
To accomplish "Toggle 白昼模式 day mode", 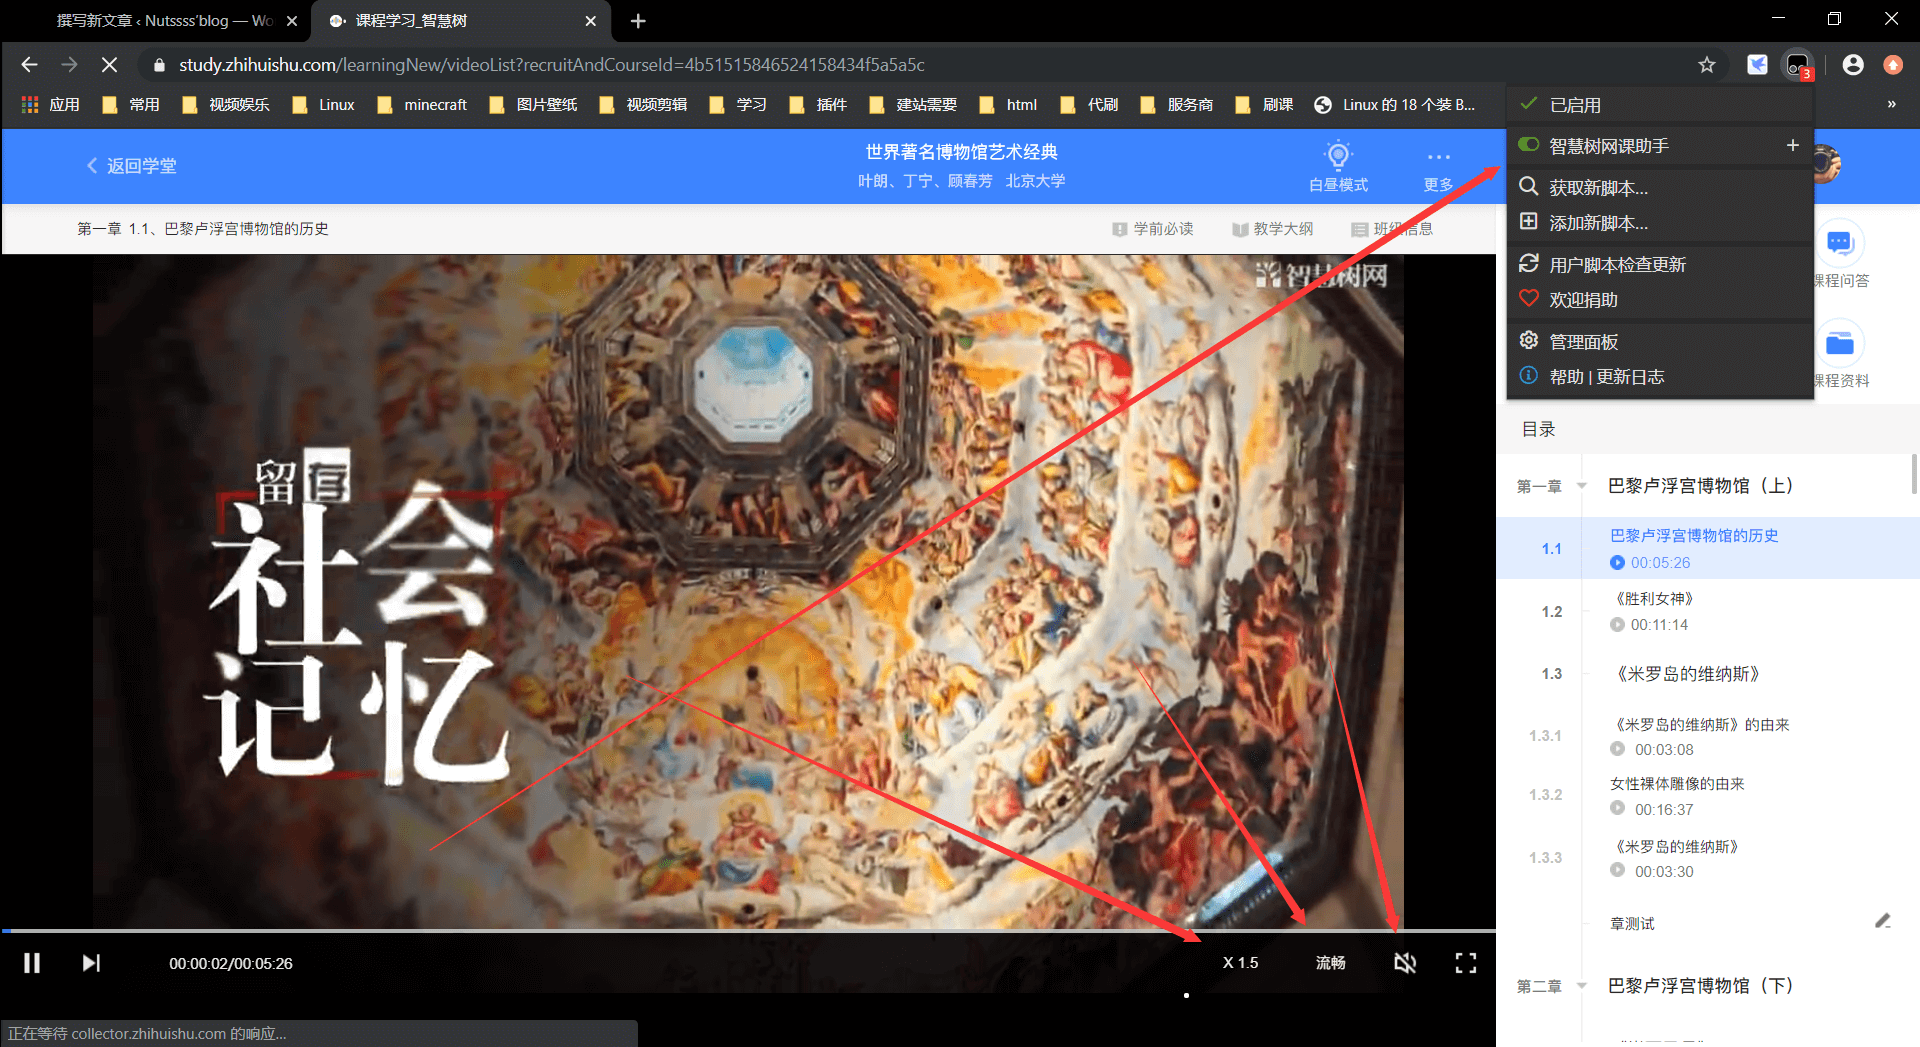I will click(x=1338, y=167).
